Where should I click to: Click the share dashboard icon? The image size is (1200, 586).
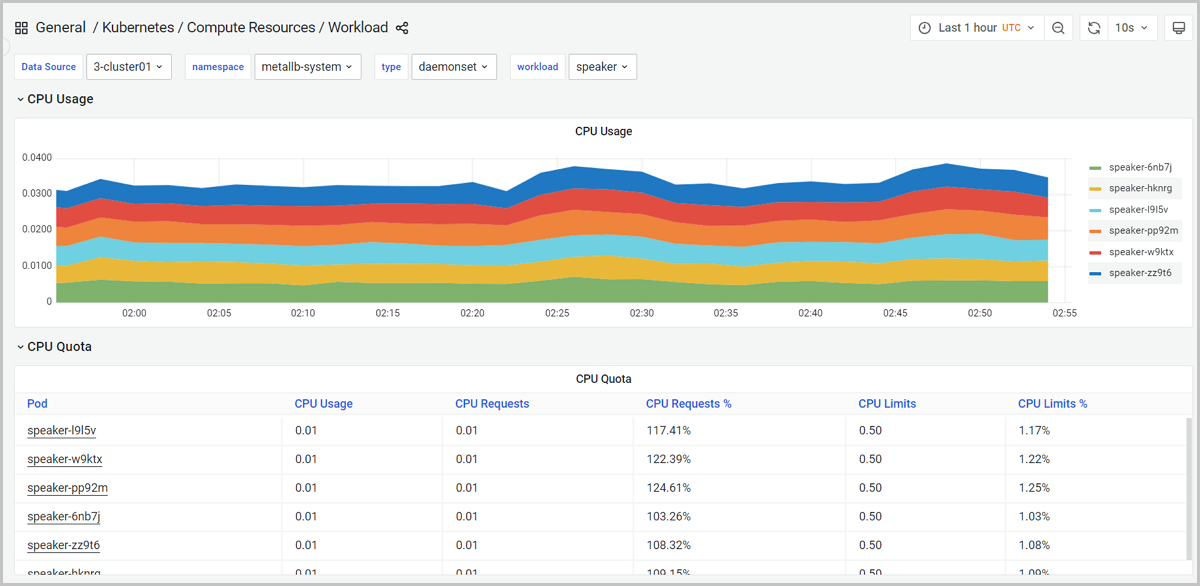pos(402,28)
